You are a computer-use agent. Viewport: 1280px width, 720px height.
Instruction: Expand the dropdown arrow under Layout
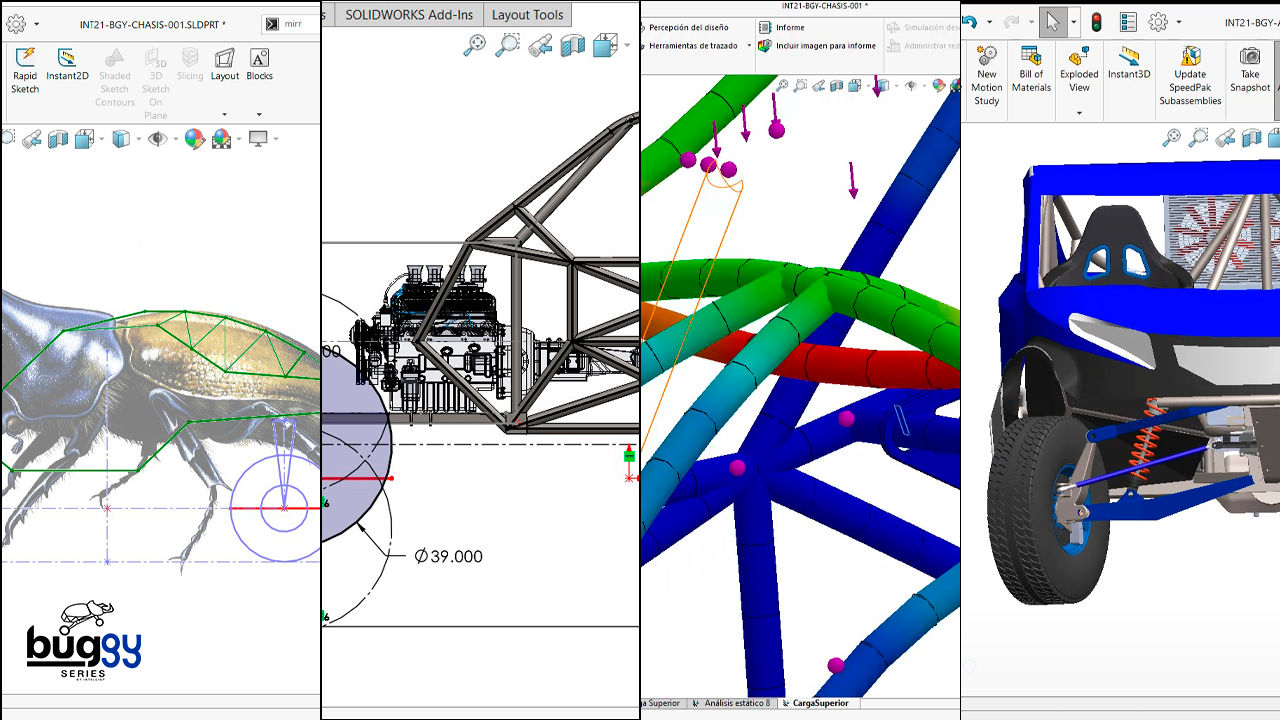click(225, 115)
